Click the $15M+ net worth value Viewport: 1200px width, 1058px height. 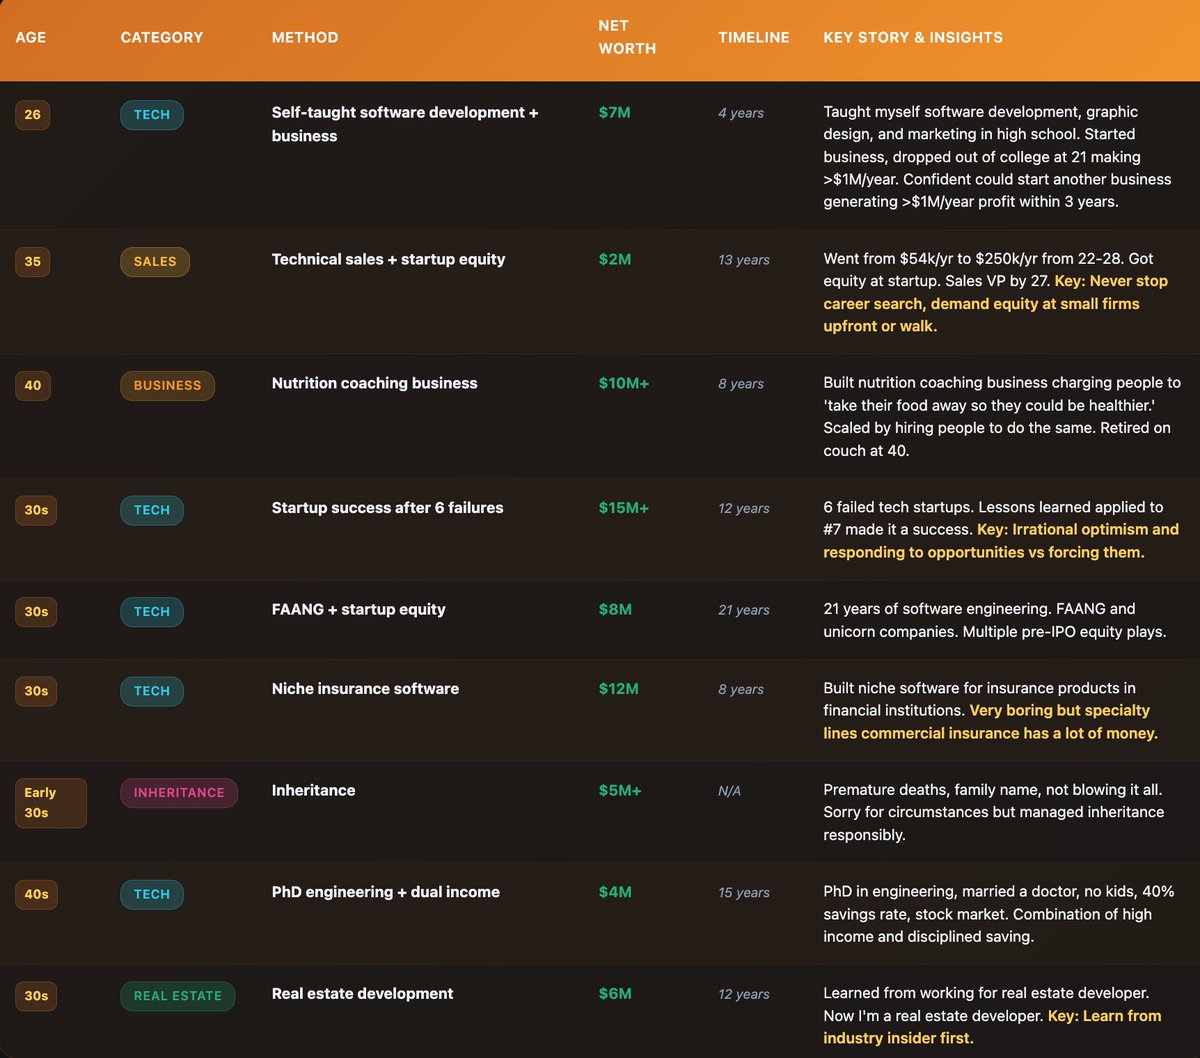click(623, 508)
